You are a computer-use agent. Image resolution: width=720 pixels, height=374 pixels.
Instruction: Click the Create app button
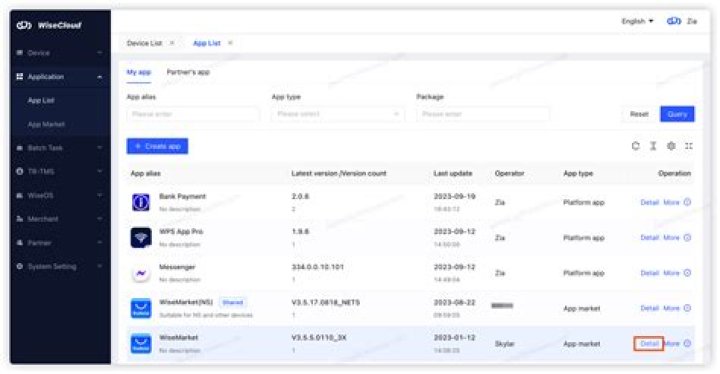(x=157, y=146)
